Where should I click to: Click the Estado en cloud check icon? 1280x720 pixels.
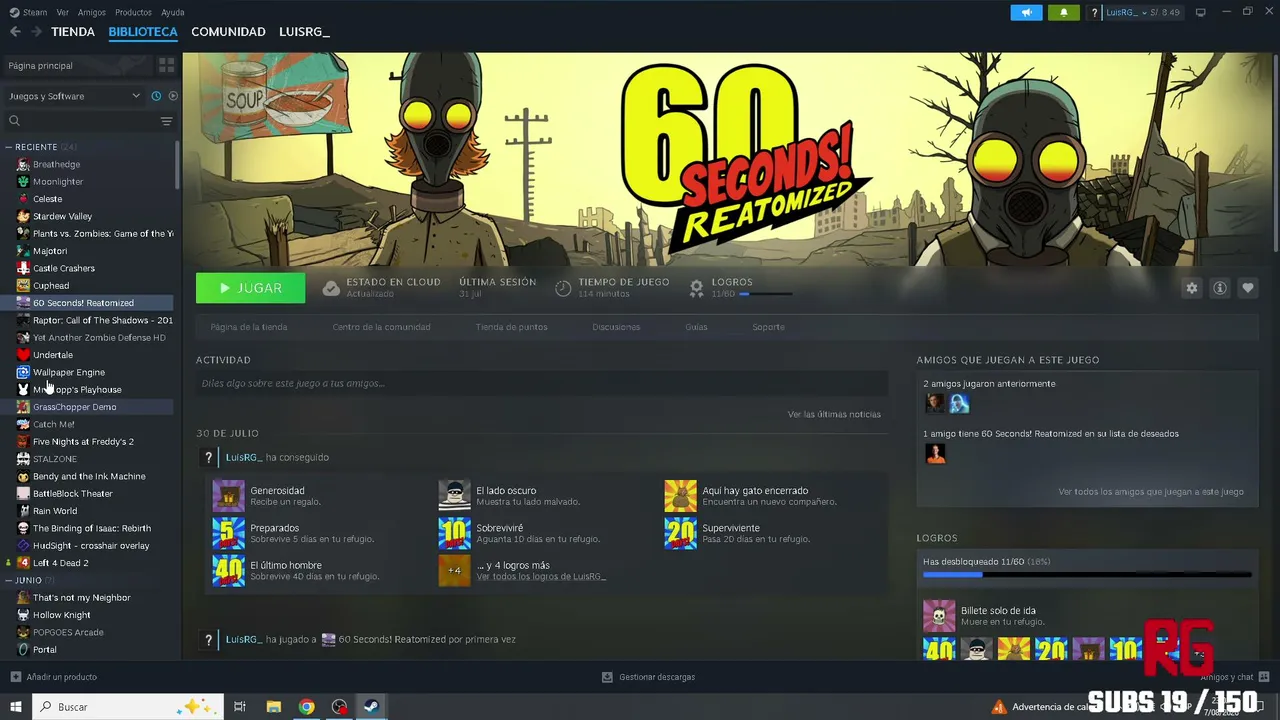click(331, 288)
